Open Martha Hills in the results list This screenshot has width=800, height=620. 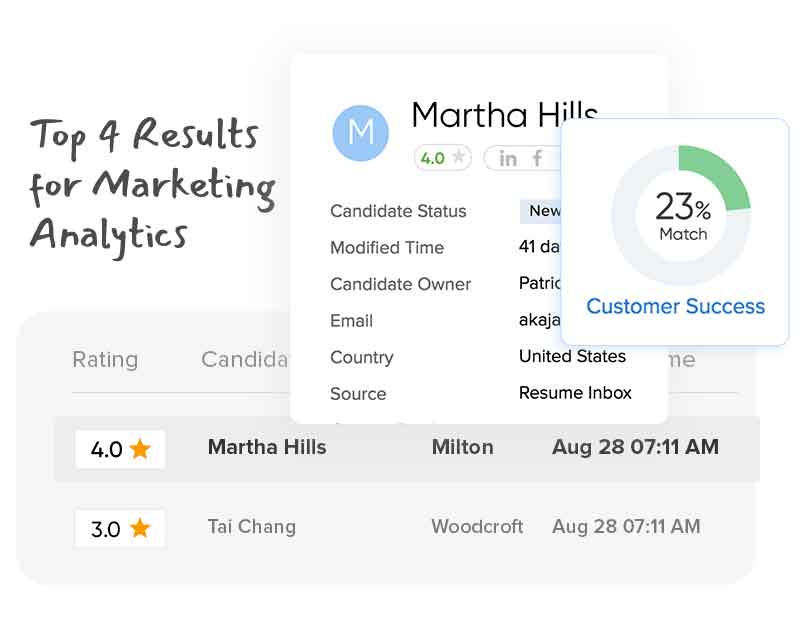point(267,448)
